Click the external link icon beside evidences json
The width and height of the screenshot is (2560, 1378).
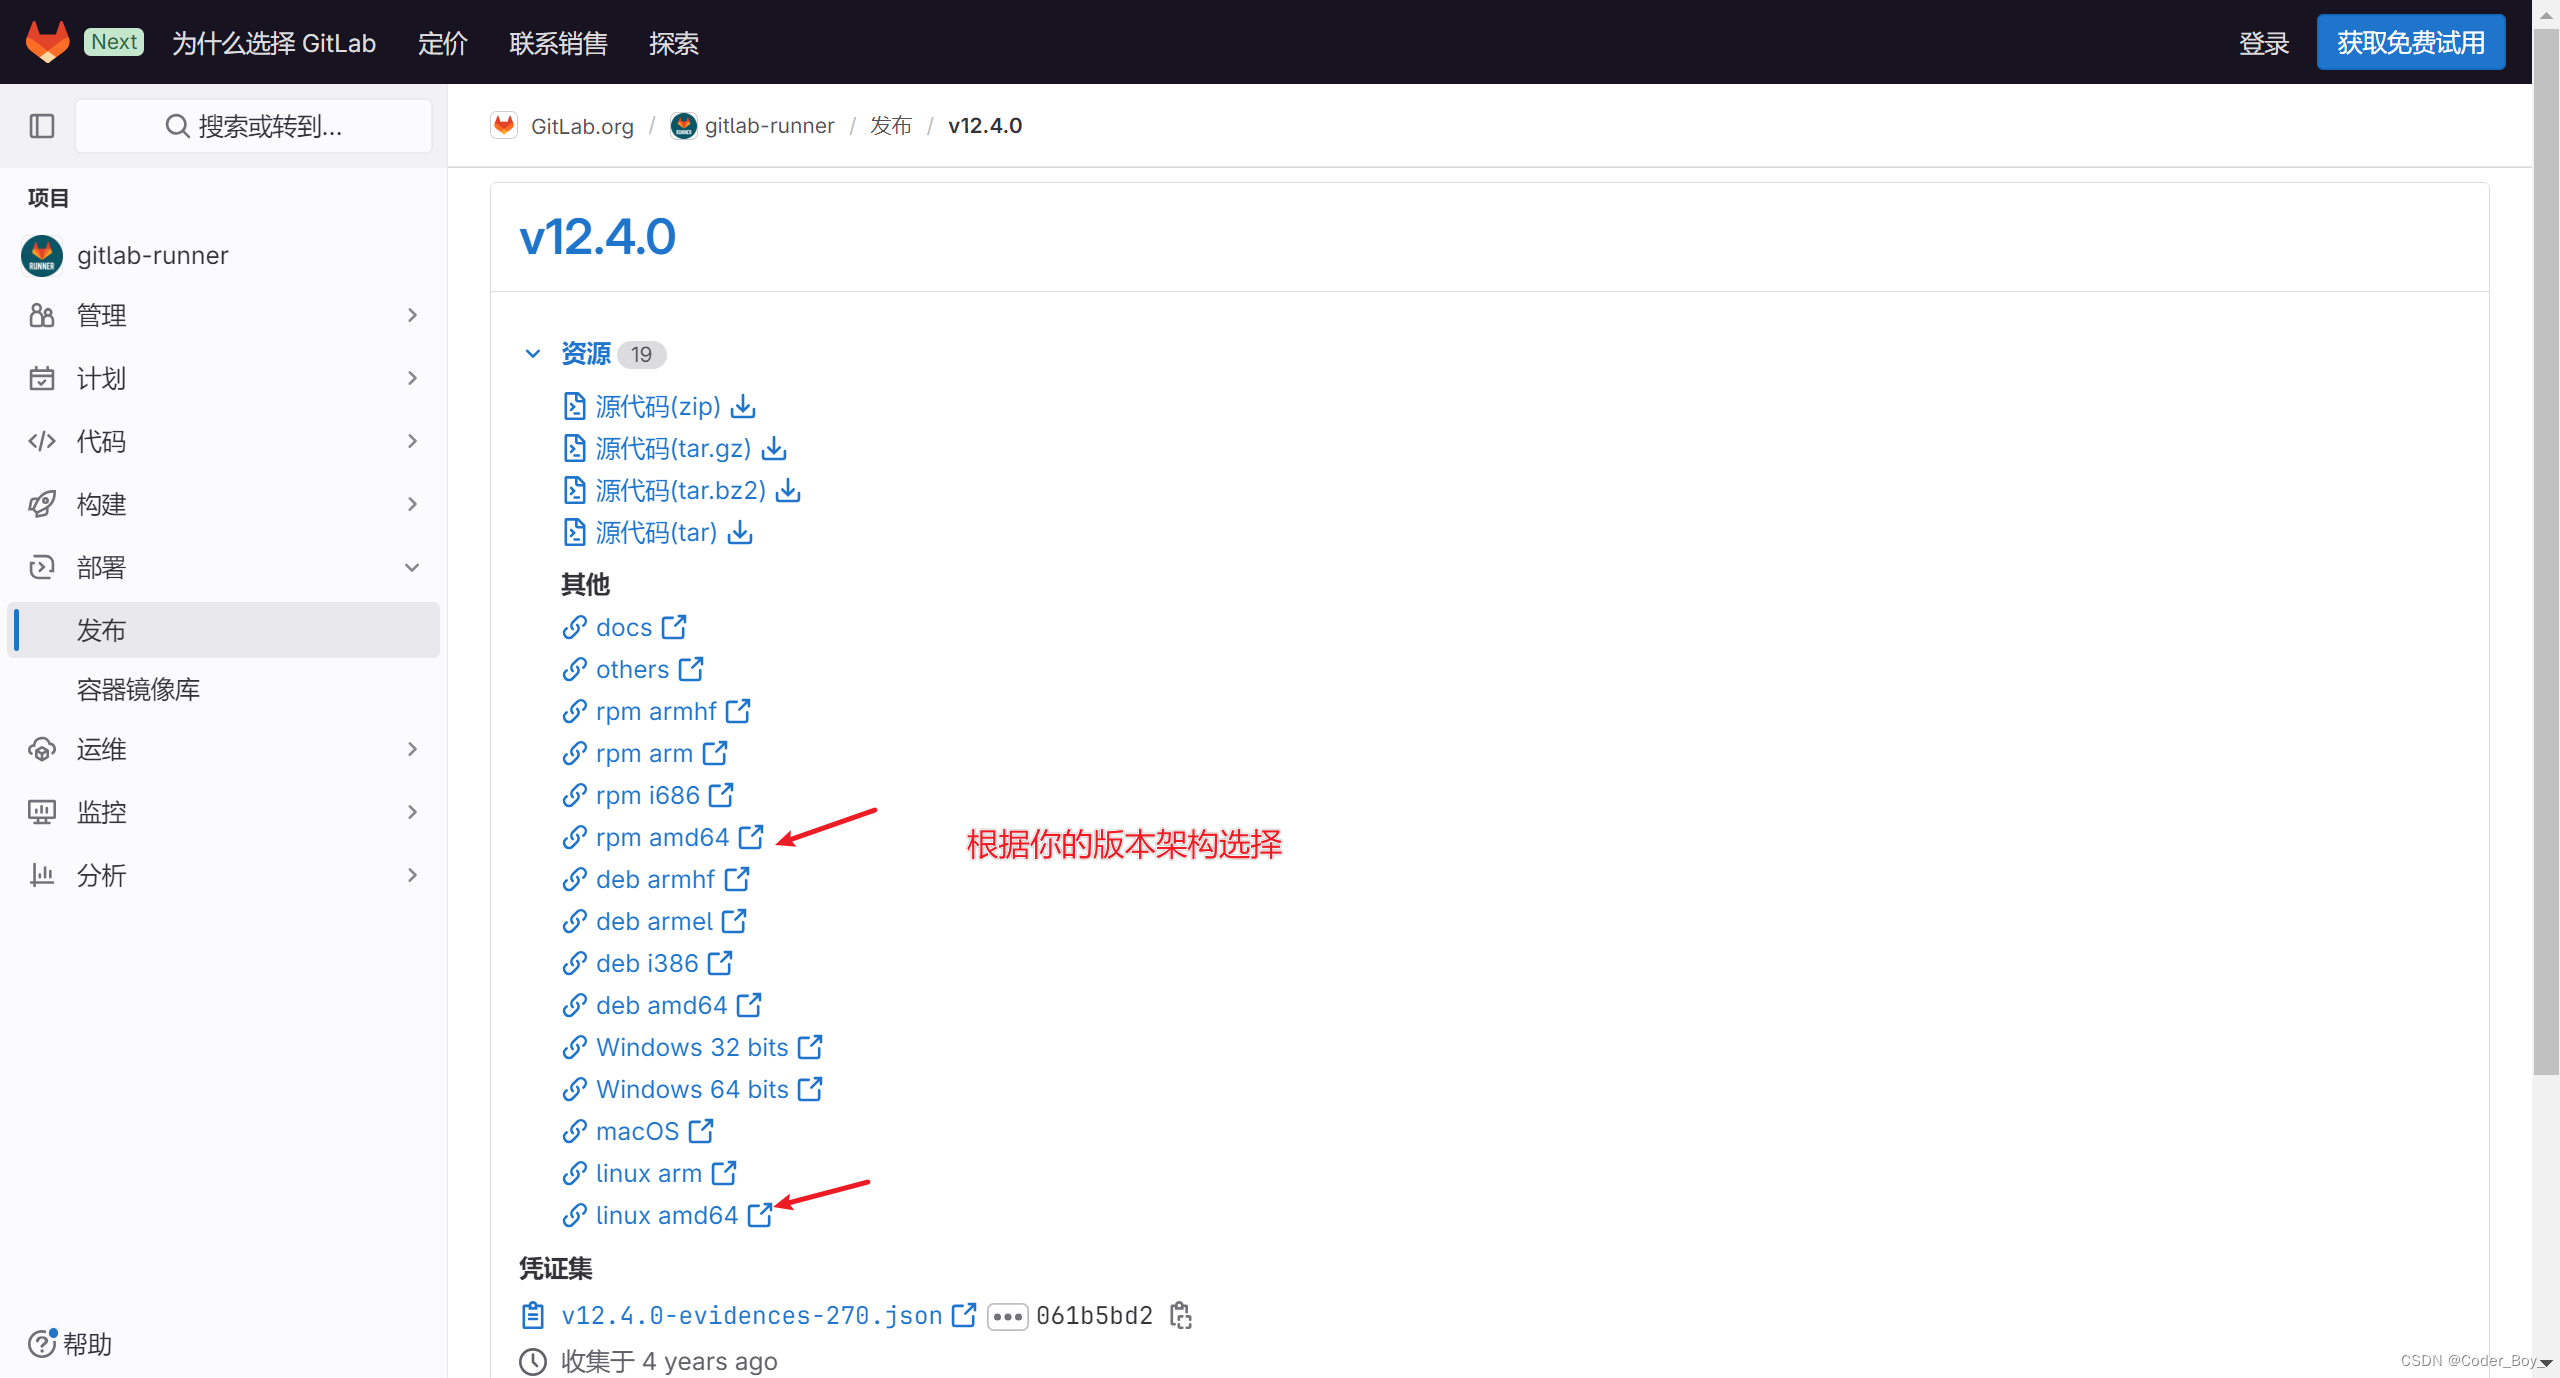964,1315
